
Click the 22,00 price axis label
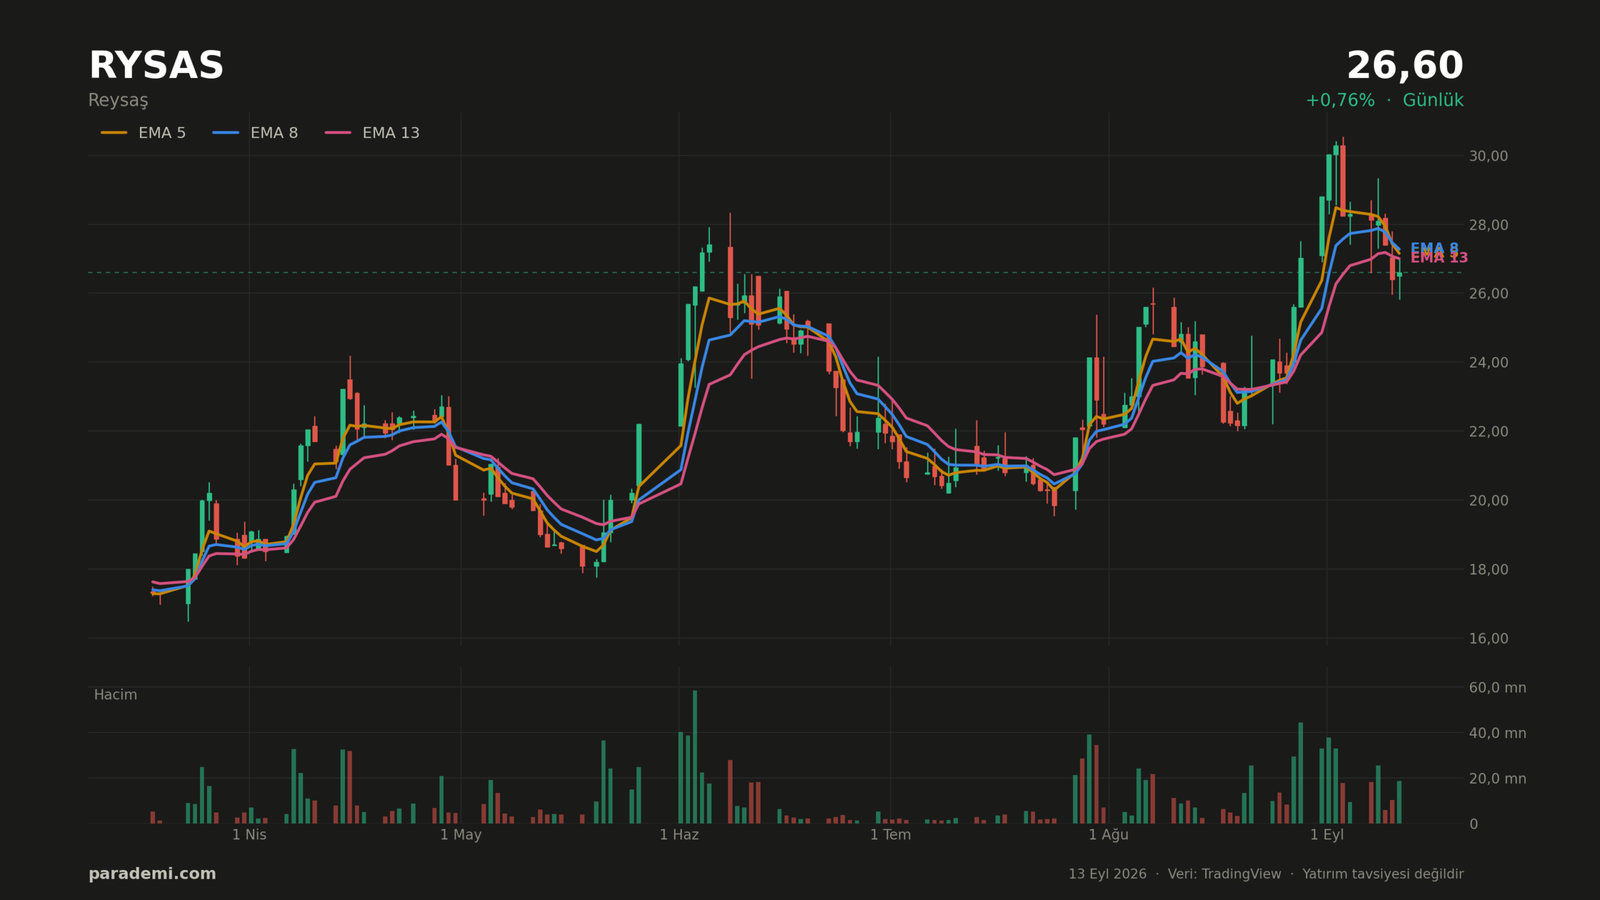click(1488, 432)
